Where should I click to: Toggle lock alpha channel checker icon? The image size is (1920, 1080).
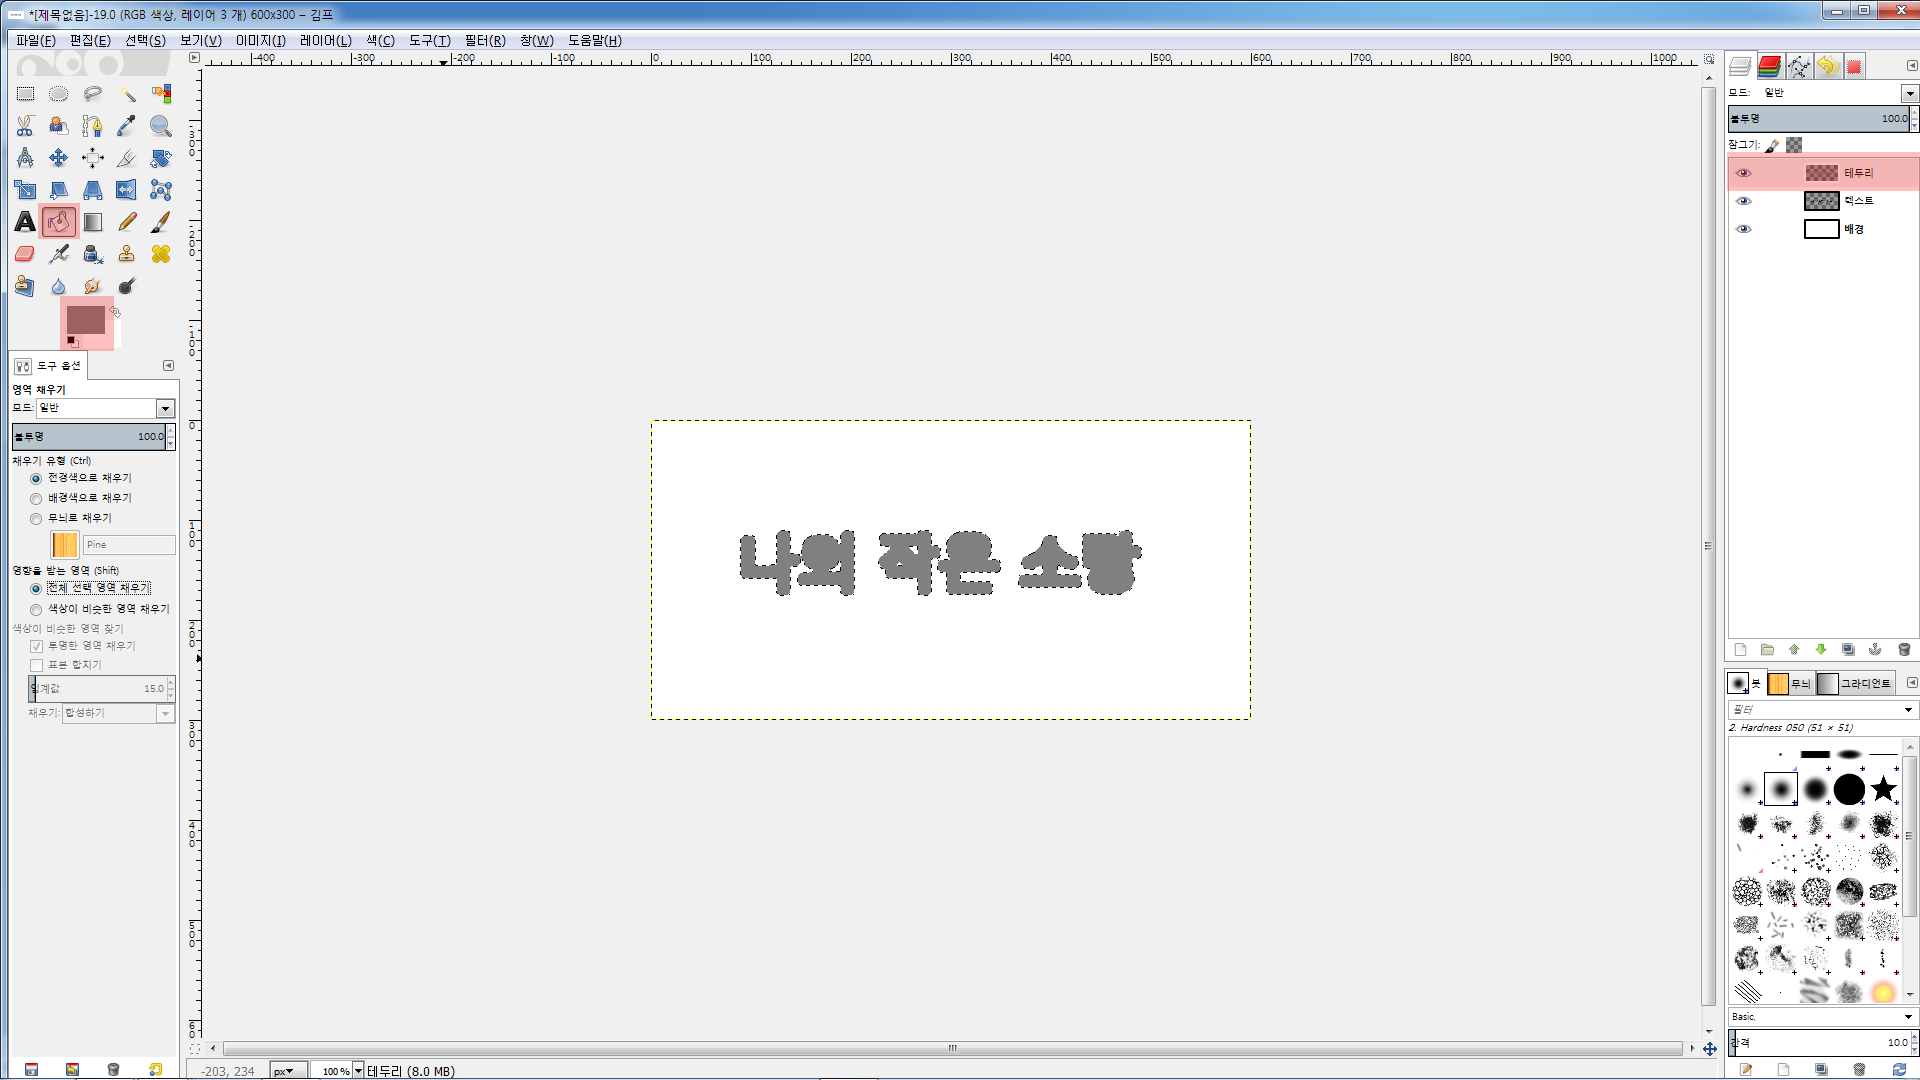click(x=1794, y=145)
